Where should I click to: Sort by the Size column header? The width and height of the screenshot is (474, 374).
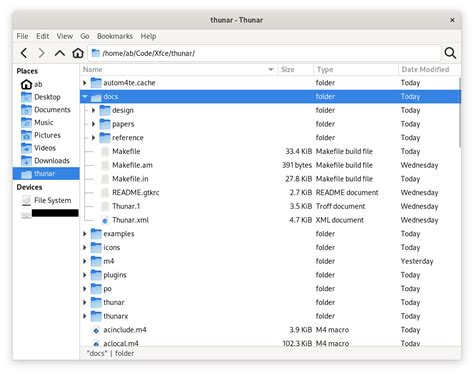tap(295, 69)
